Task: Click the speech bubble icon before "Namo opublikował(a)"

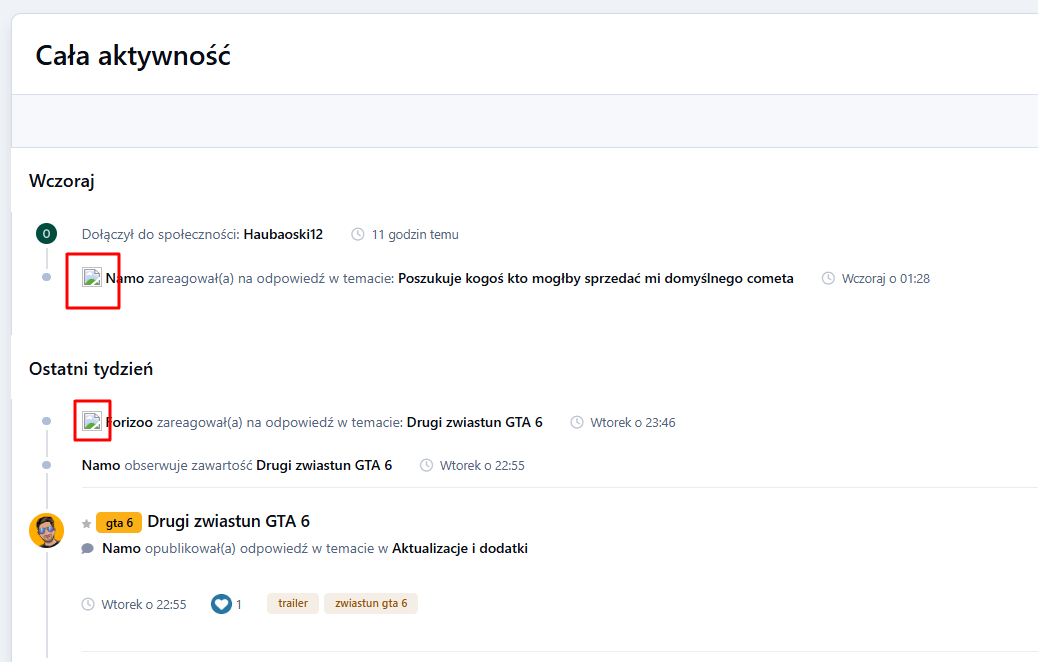Action: coord(88,548)
